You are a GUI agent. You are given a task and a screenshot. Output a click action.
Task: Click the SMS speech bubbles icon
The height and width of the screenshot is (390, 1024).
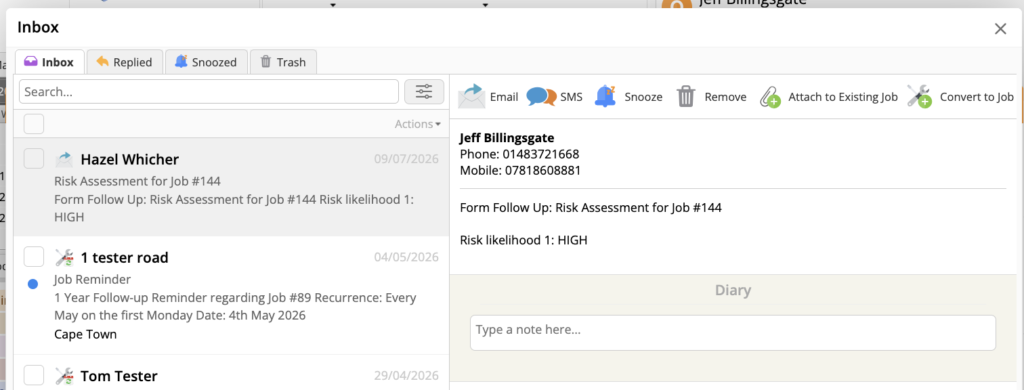[541, 97]
